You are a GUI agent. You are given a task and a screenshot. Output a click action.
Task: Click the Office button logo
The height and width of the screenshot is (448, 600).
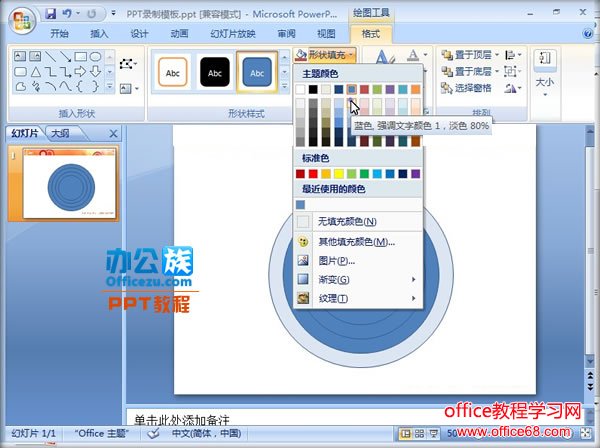click(x=22, y=20)
